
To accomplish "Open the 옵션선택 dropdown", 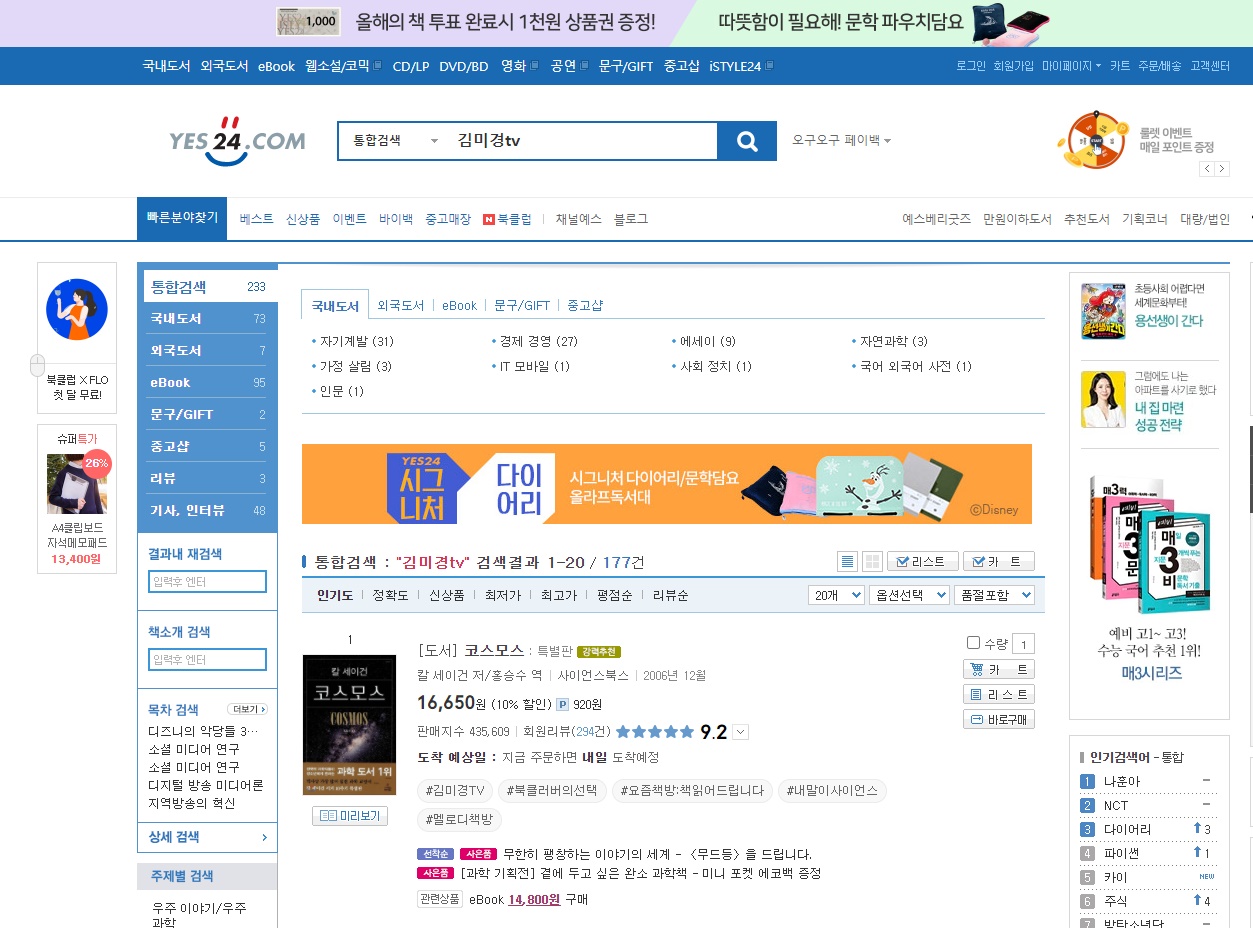I will 909,595.
